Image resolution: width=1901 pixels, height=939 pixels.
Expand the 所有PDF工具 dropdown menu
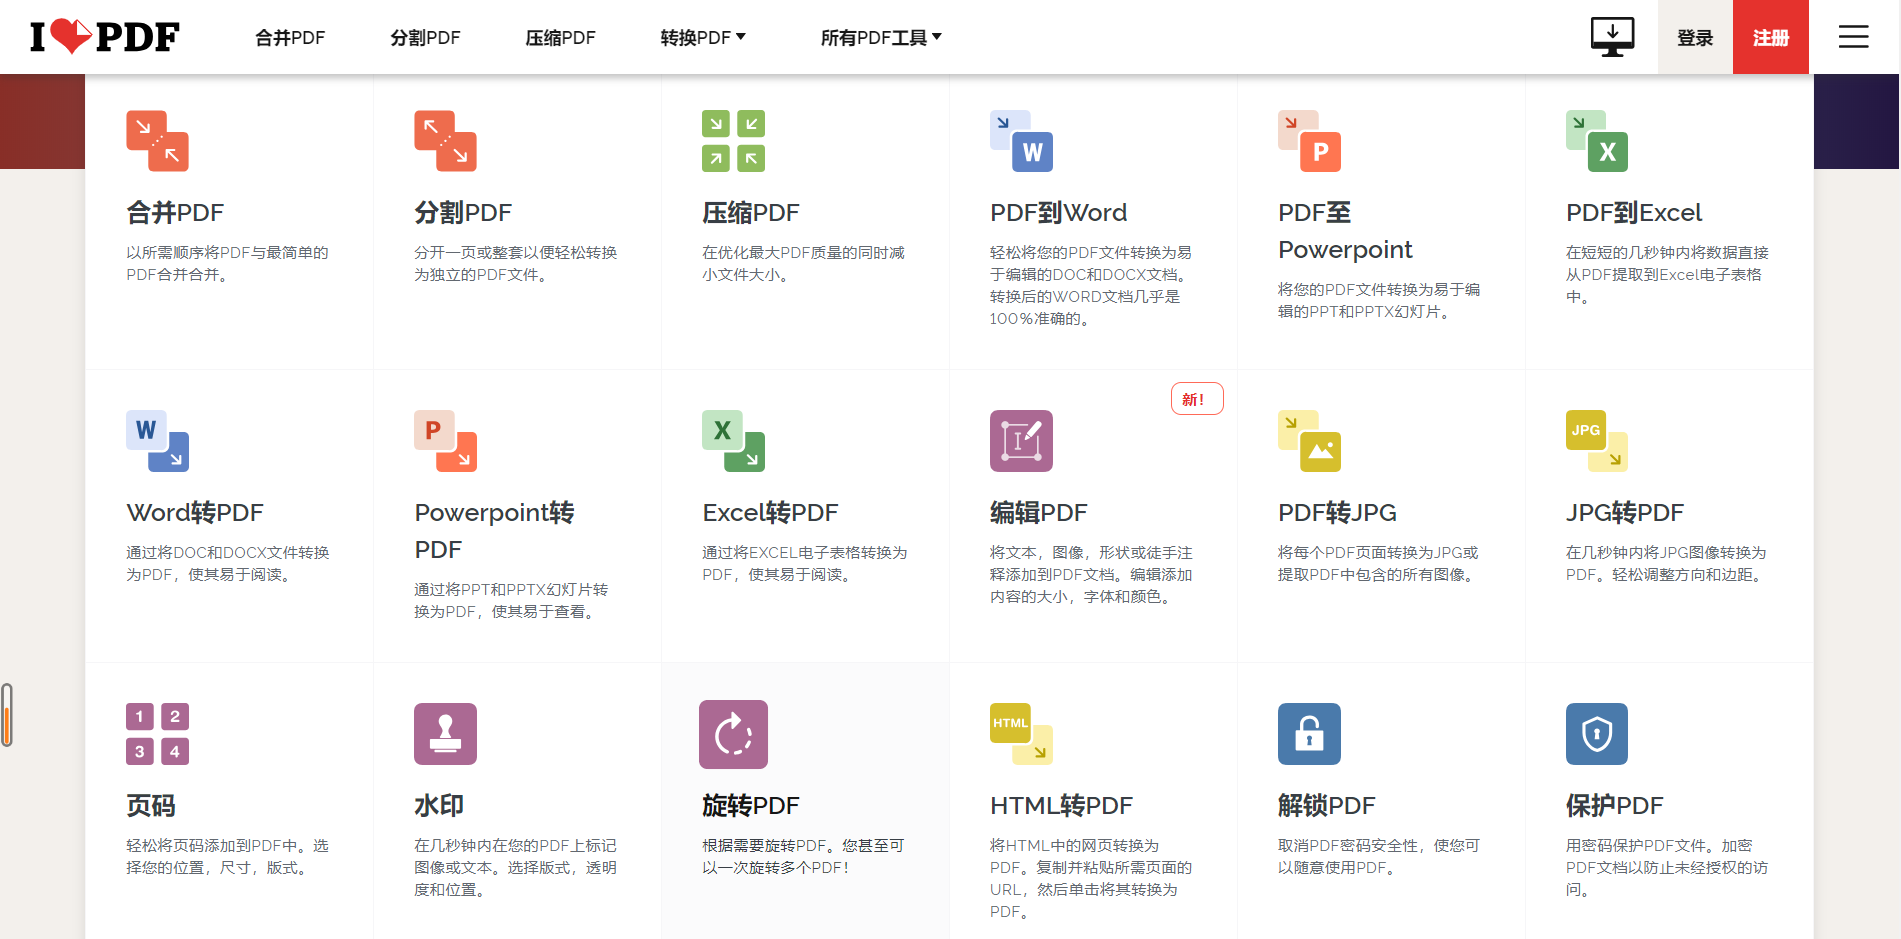click(x=881, y=37)
